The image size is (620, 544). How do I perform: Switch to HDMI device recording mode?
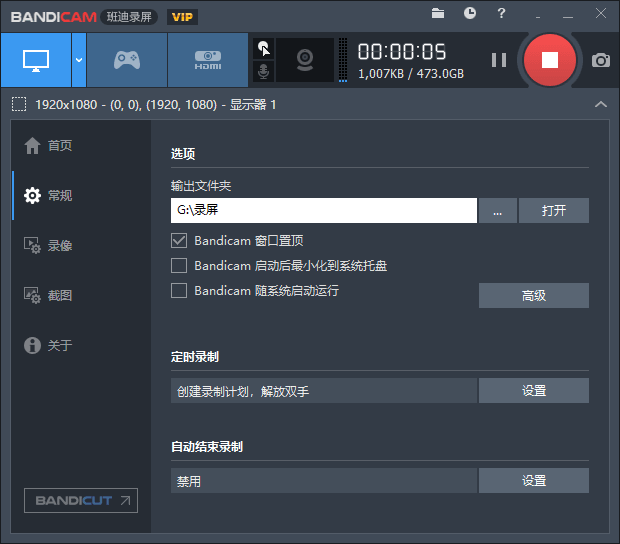[x=208, y=60]
